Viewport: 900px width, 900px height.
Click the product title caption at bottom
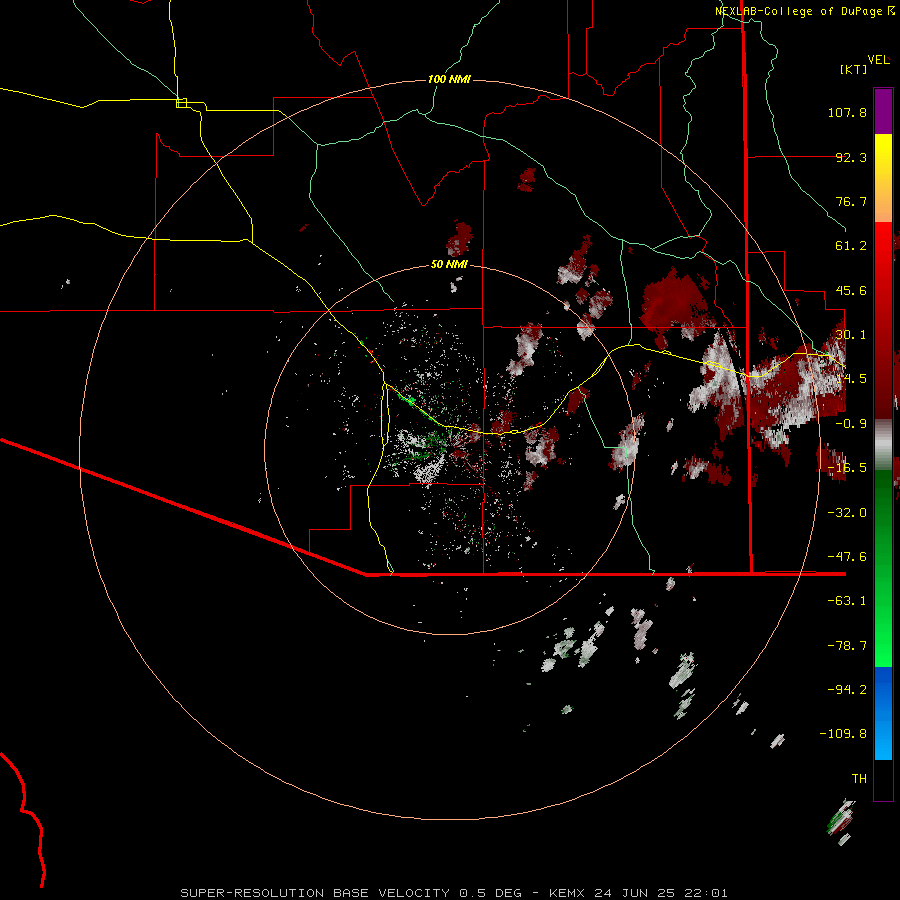point(454,893)
